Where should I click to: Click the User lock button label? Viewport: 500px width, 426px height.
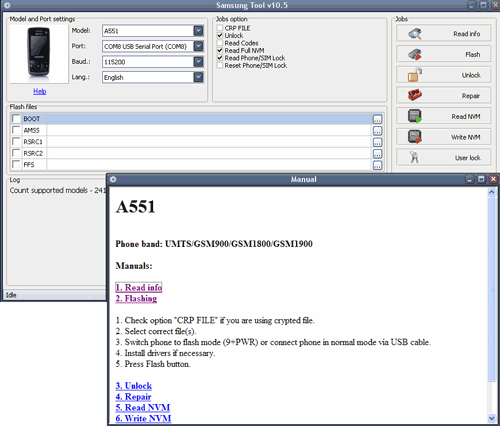468,158
